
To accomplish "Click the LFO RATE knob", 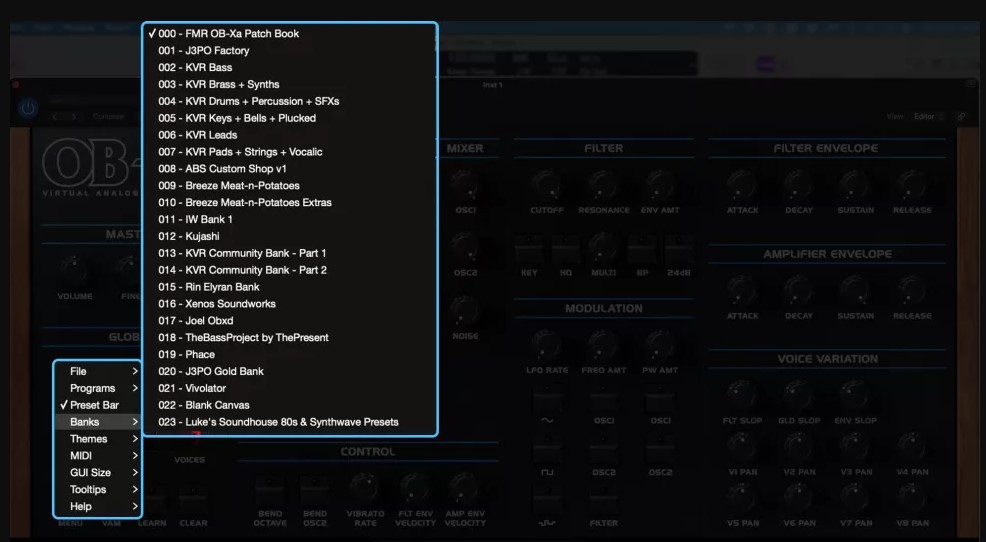I will [546, 345].
